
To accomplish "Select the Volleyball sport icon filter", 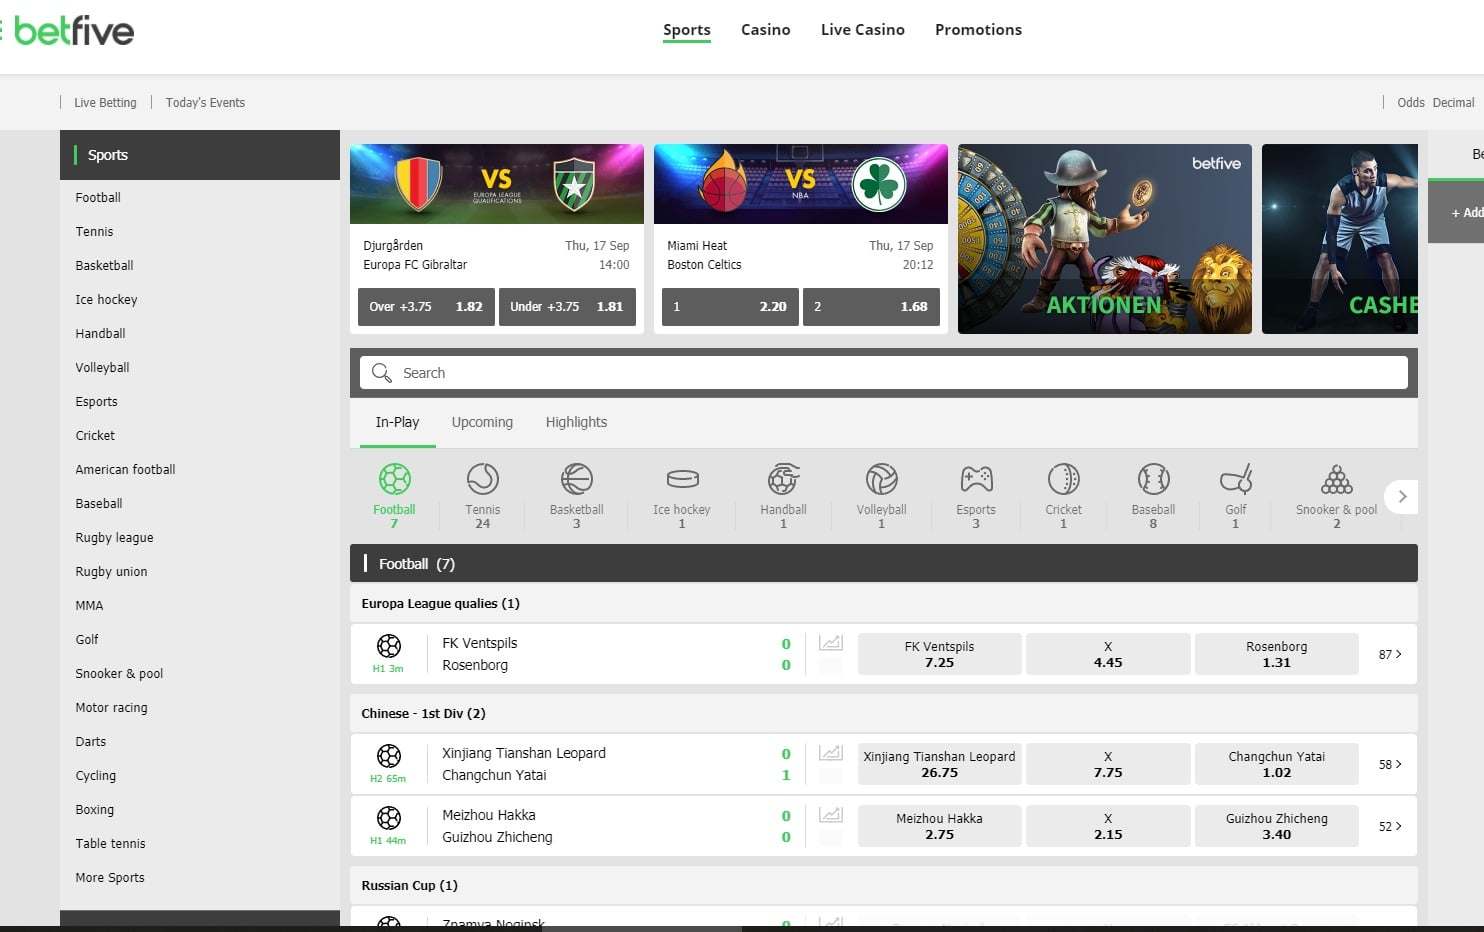I will tap(881, 479).
